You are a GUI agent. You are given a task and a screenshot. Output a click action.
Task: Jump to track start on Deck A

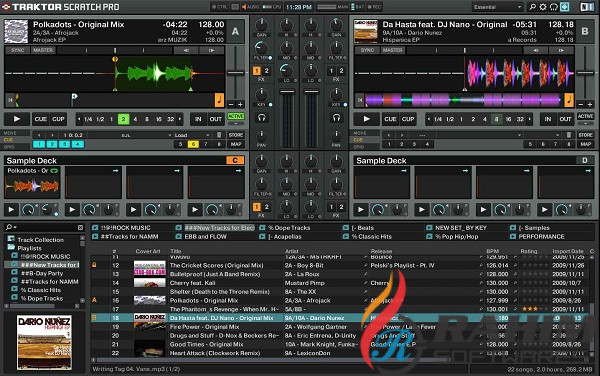(x=10, y=100)
